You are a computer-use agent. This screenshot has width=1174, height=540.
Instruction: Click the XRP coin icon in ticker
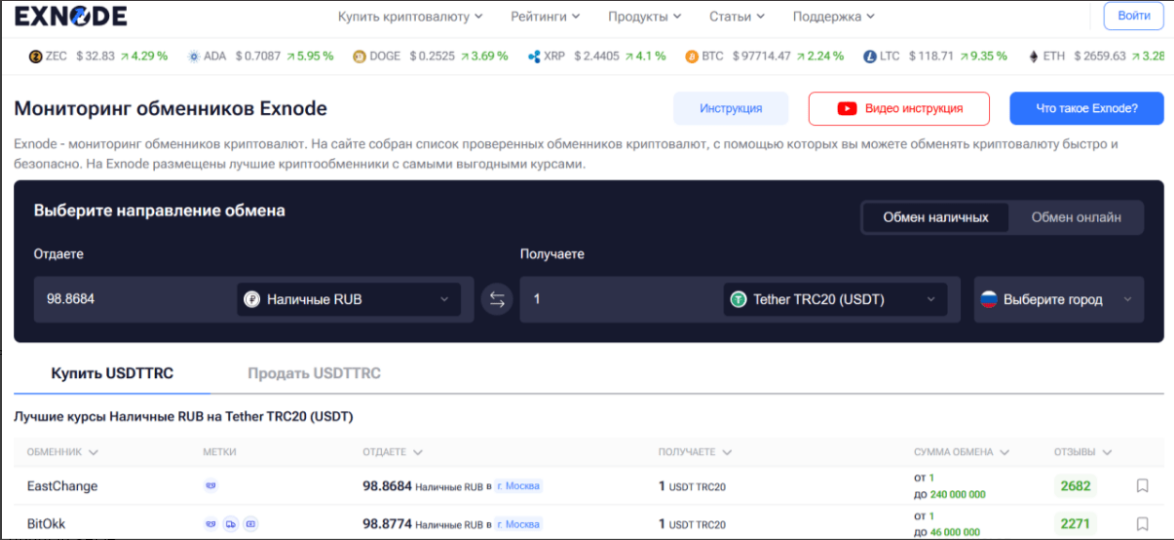coord(534,56)
